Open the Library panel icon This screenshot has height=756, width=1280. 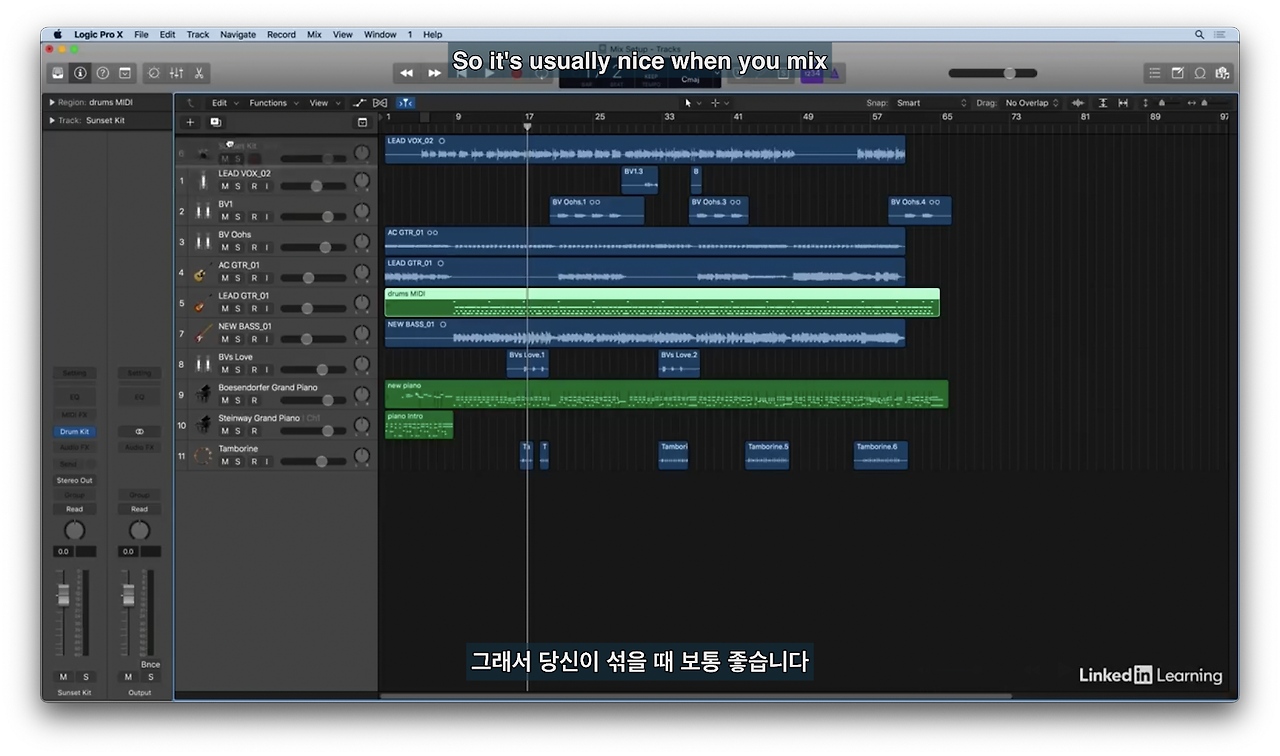(58, 73)
